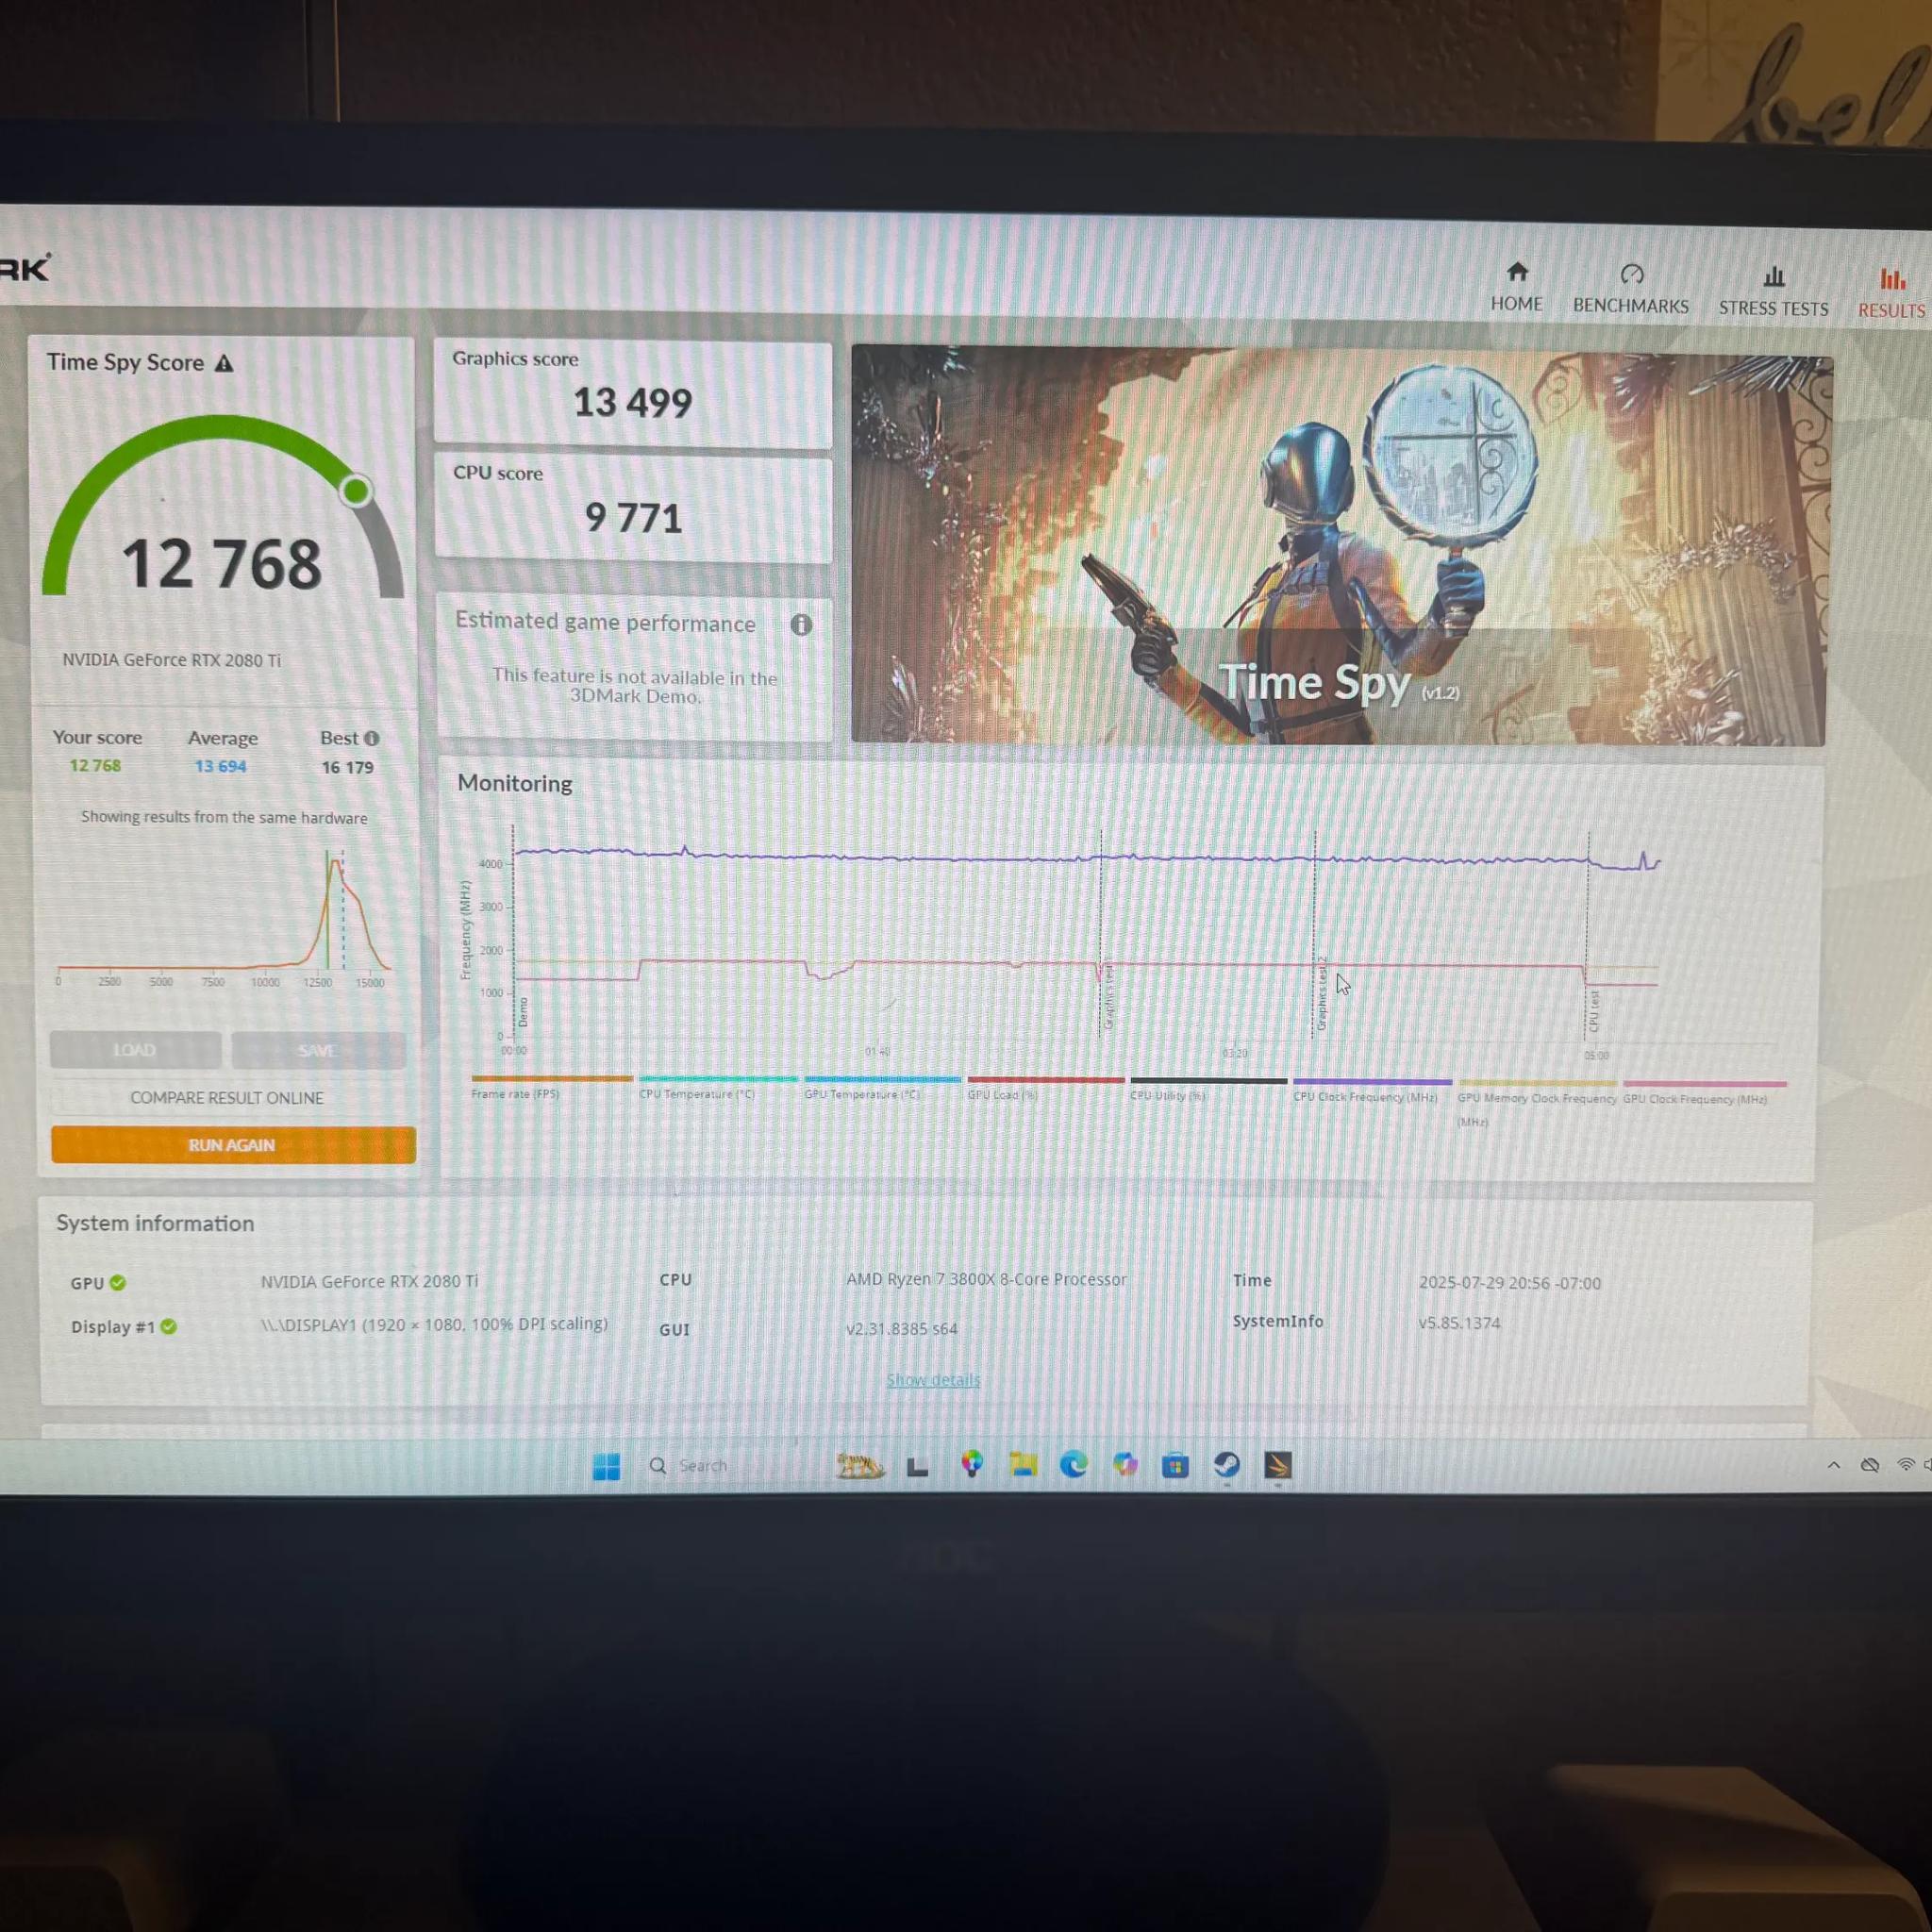Click the 3DMark icon in the taskbar
The image size is (1932, 1932).
(x=1278, y=1466)
